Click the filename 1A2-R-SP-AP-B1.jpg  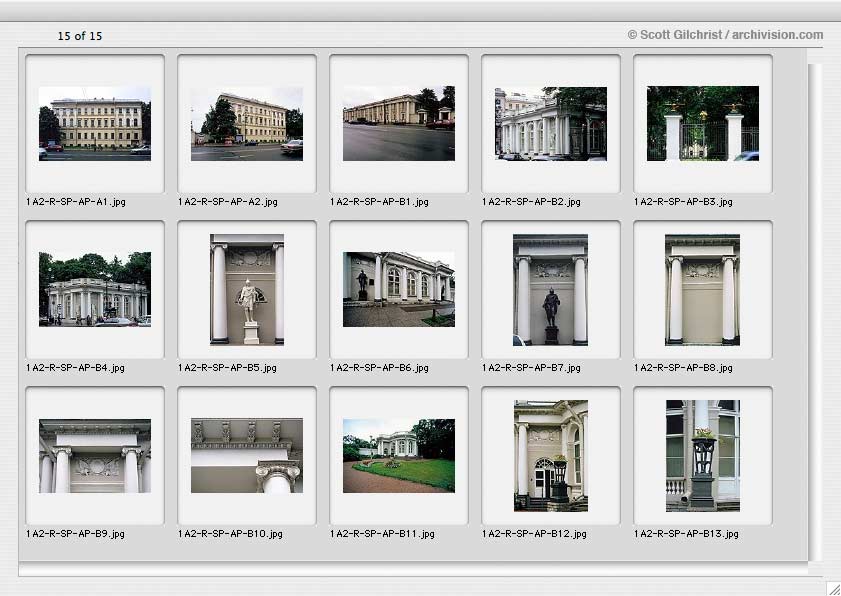[x=379, y=202]
